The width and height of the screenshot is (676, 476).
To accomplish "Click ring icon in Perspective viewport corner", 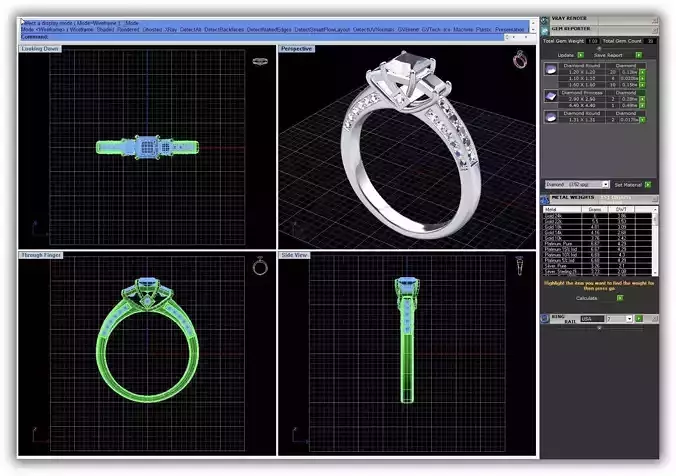I will click(520, 59).
